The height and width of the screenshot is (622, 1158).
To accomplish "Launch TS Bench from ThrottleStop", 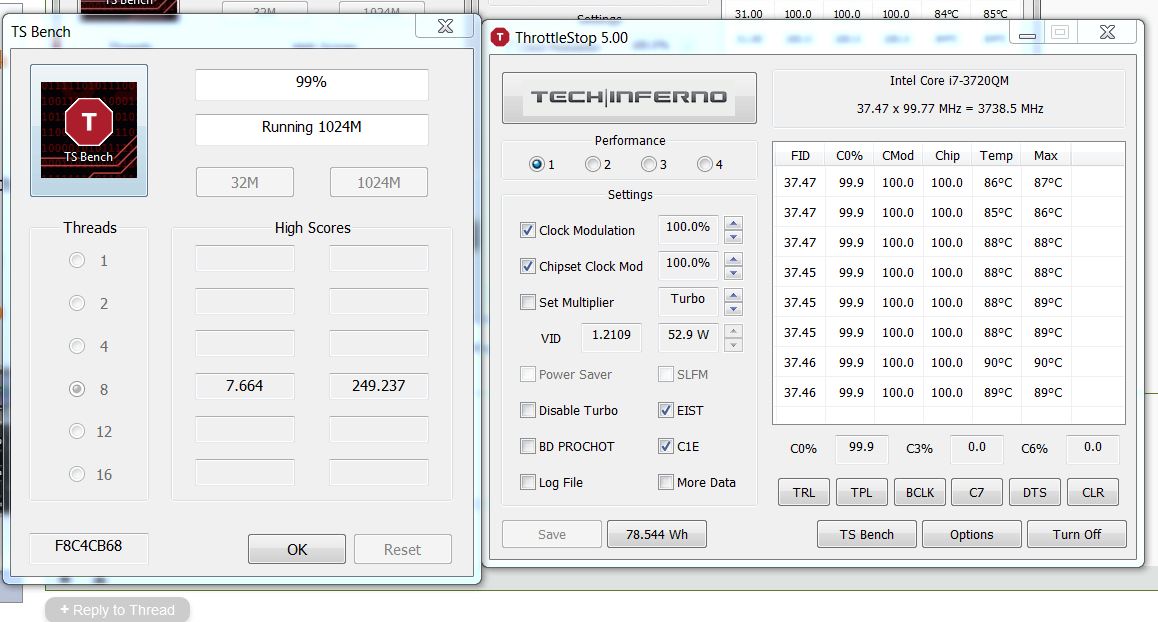I will 866,534.
